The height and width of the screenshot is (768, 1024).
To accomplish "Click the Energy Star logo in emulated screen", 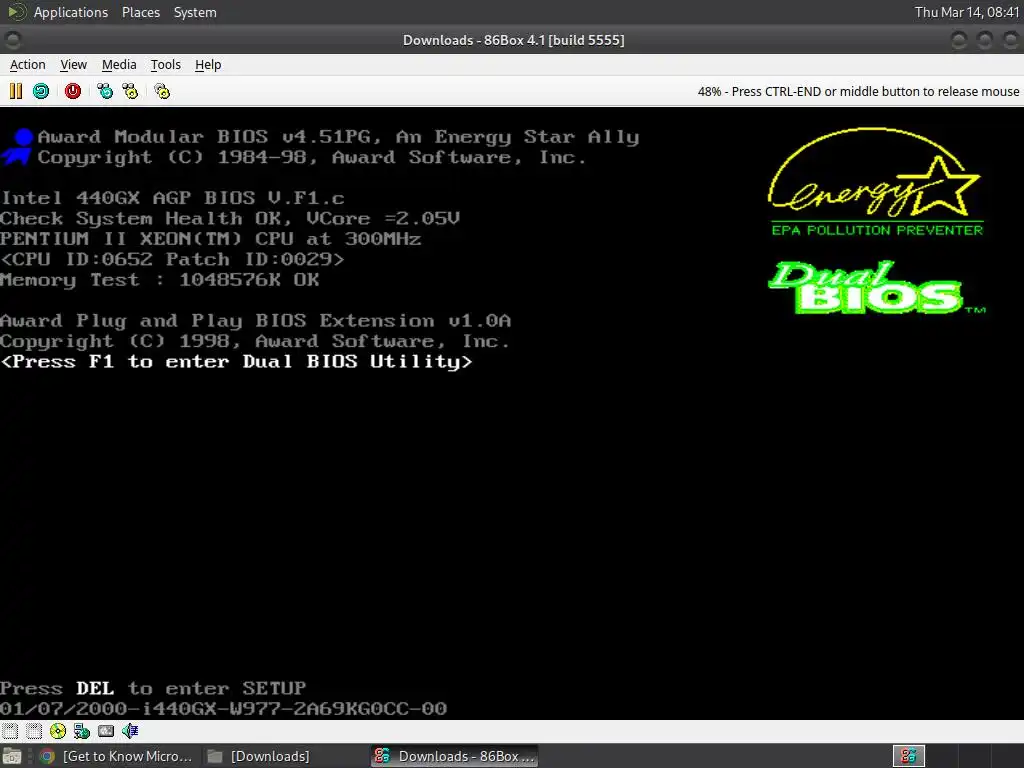I will point(876,182).
